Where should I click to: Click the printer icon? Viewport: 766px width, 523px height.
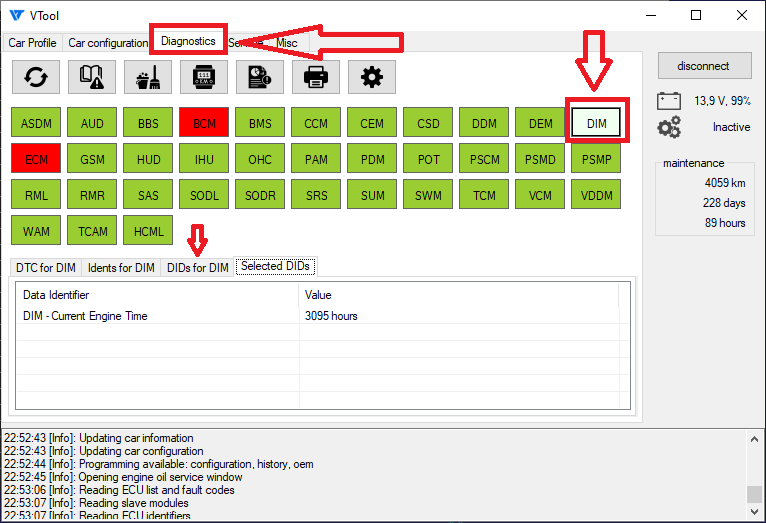pyautogui.click(x=316, y=77)
